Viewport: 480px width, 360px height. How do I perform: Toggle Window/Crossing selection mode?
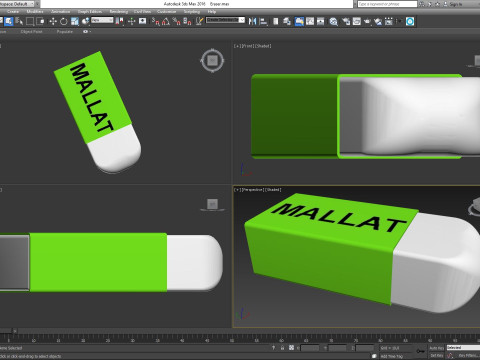40,21
